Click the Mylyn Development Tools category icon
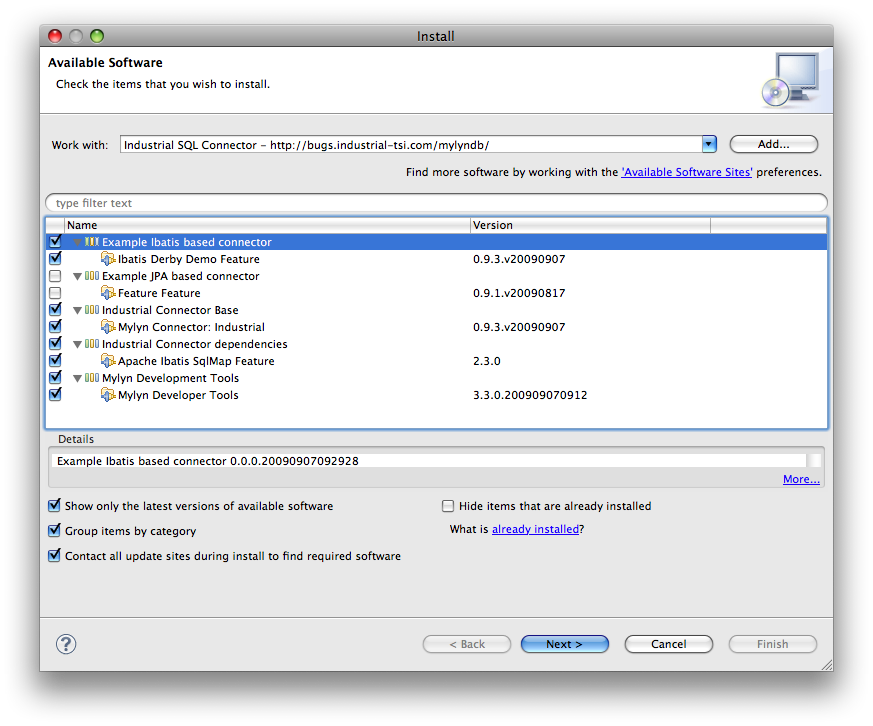 (x=92, y=377)
